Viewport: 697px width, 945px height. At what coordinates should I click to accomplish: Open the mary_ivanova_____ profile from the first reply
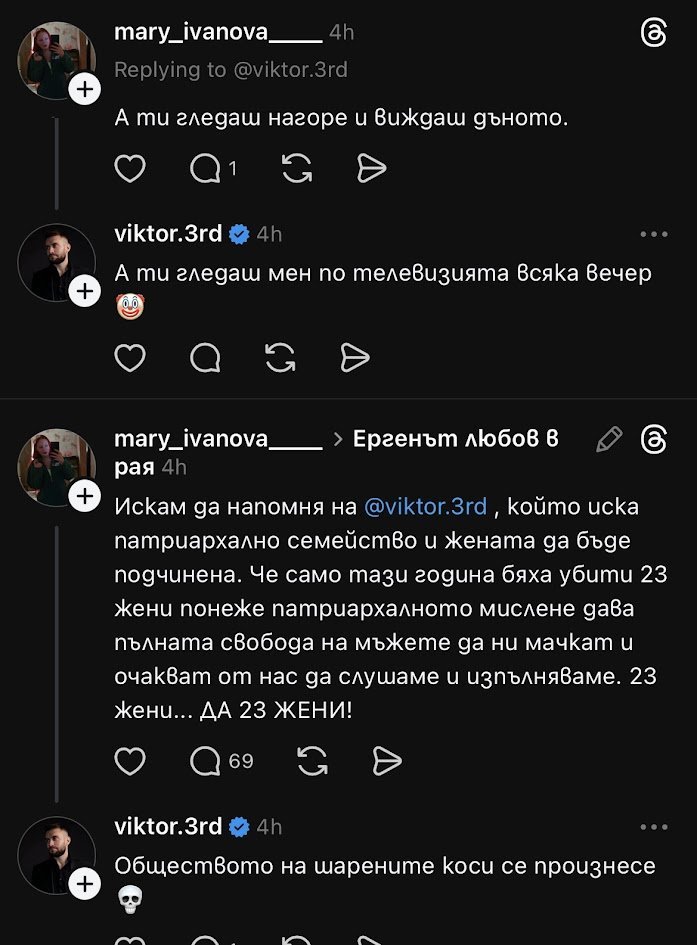tap(218, 32)
